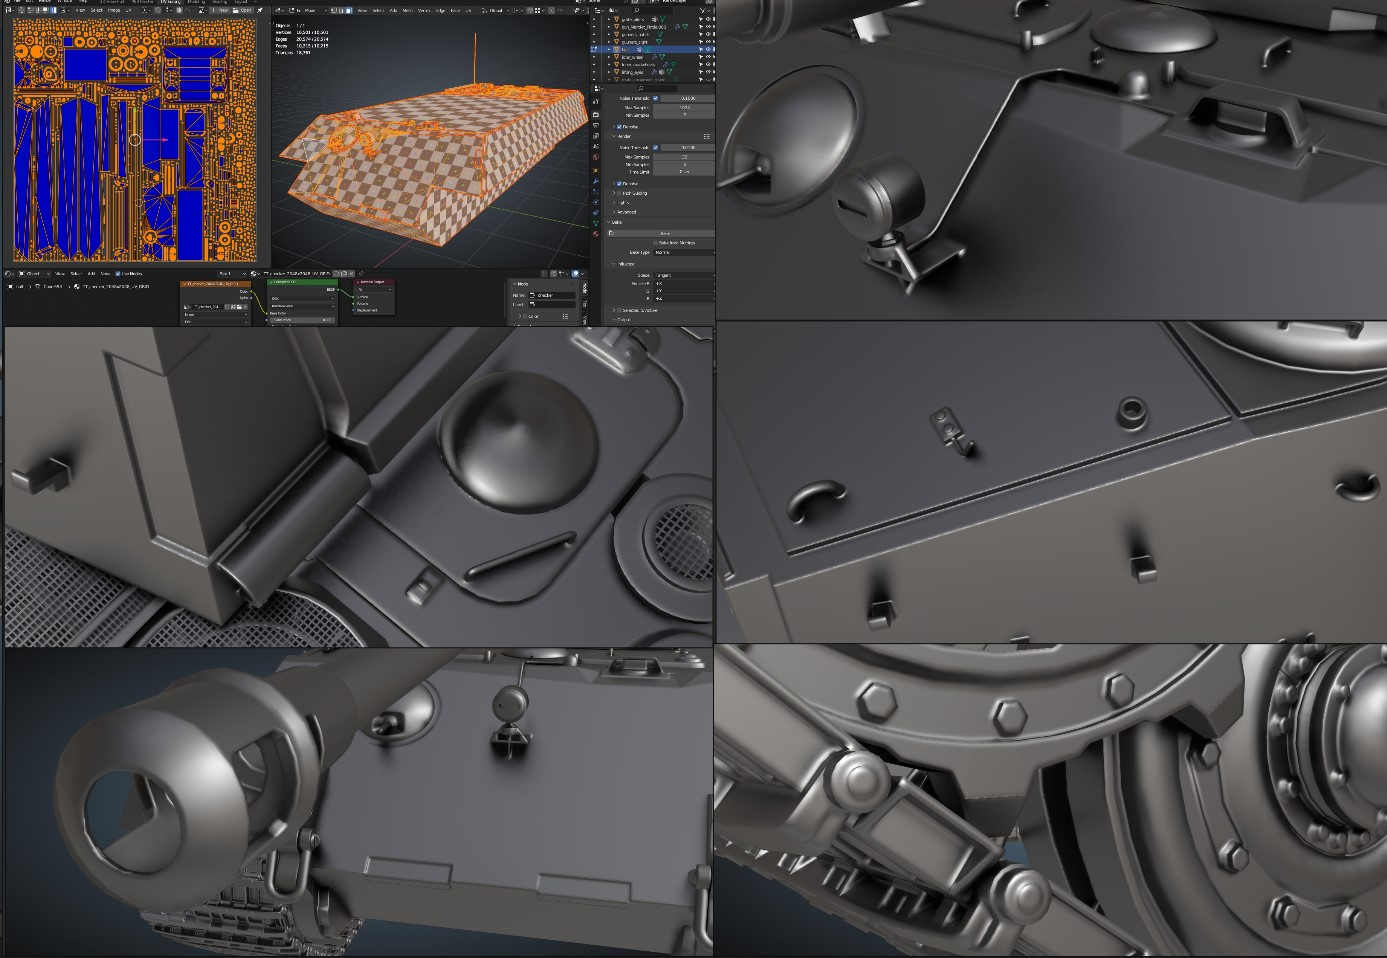Toggle the render Denoise checkbox
Image resolution: width=1387 pixels, height=958 pixels.
pos(619,184)
